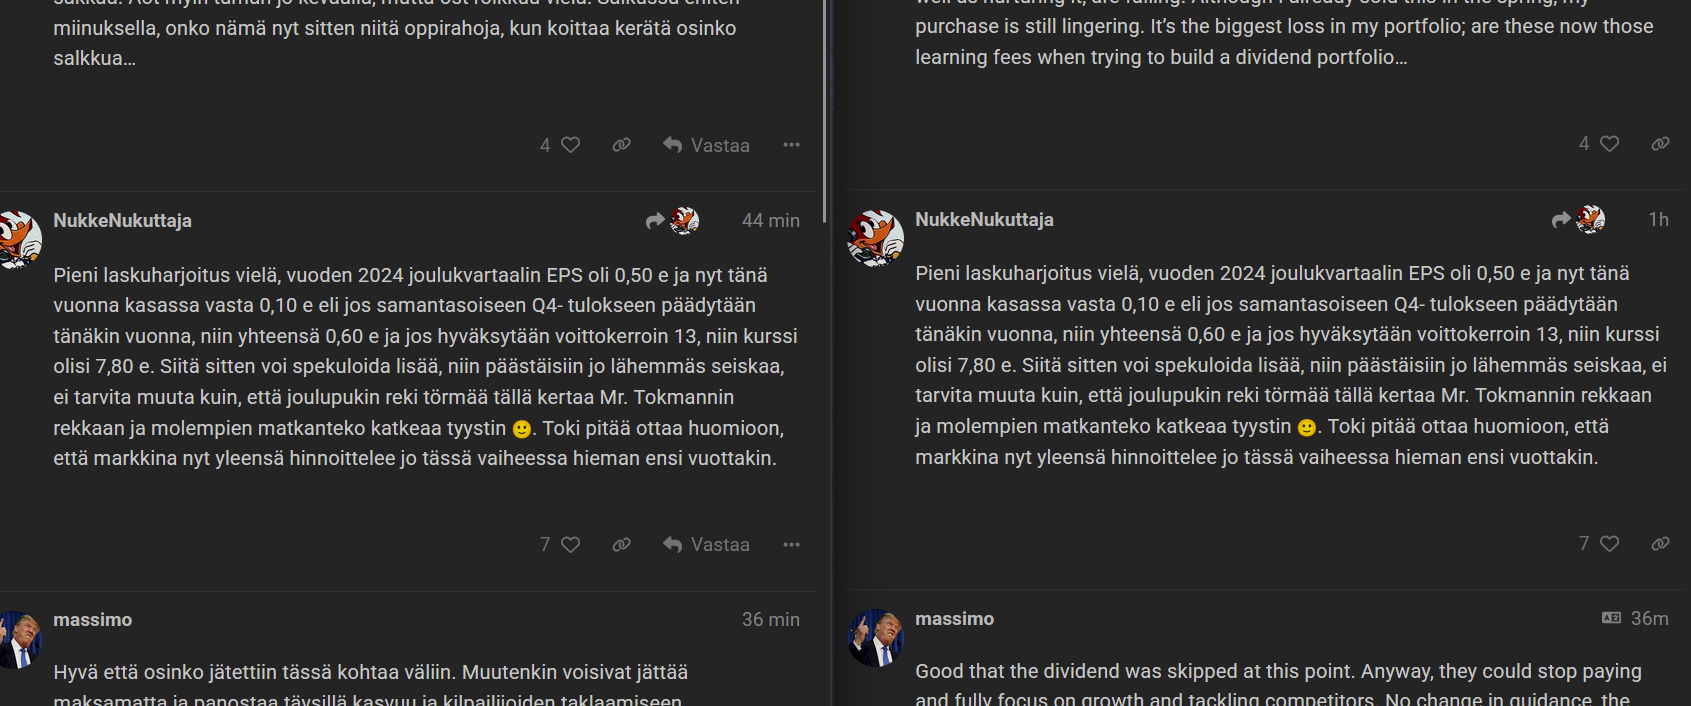
Task: Reply with Vastaa on top left post
Action: pyautogui.click(x=706, y=145)
